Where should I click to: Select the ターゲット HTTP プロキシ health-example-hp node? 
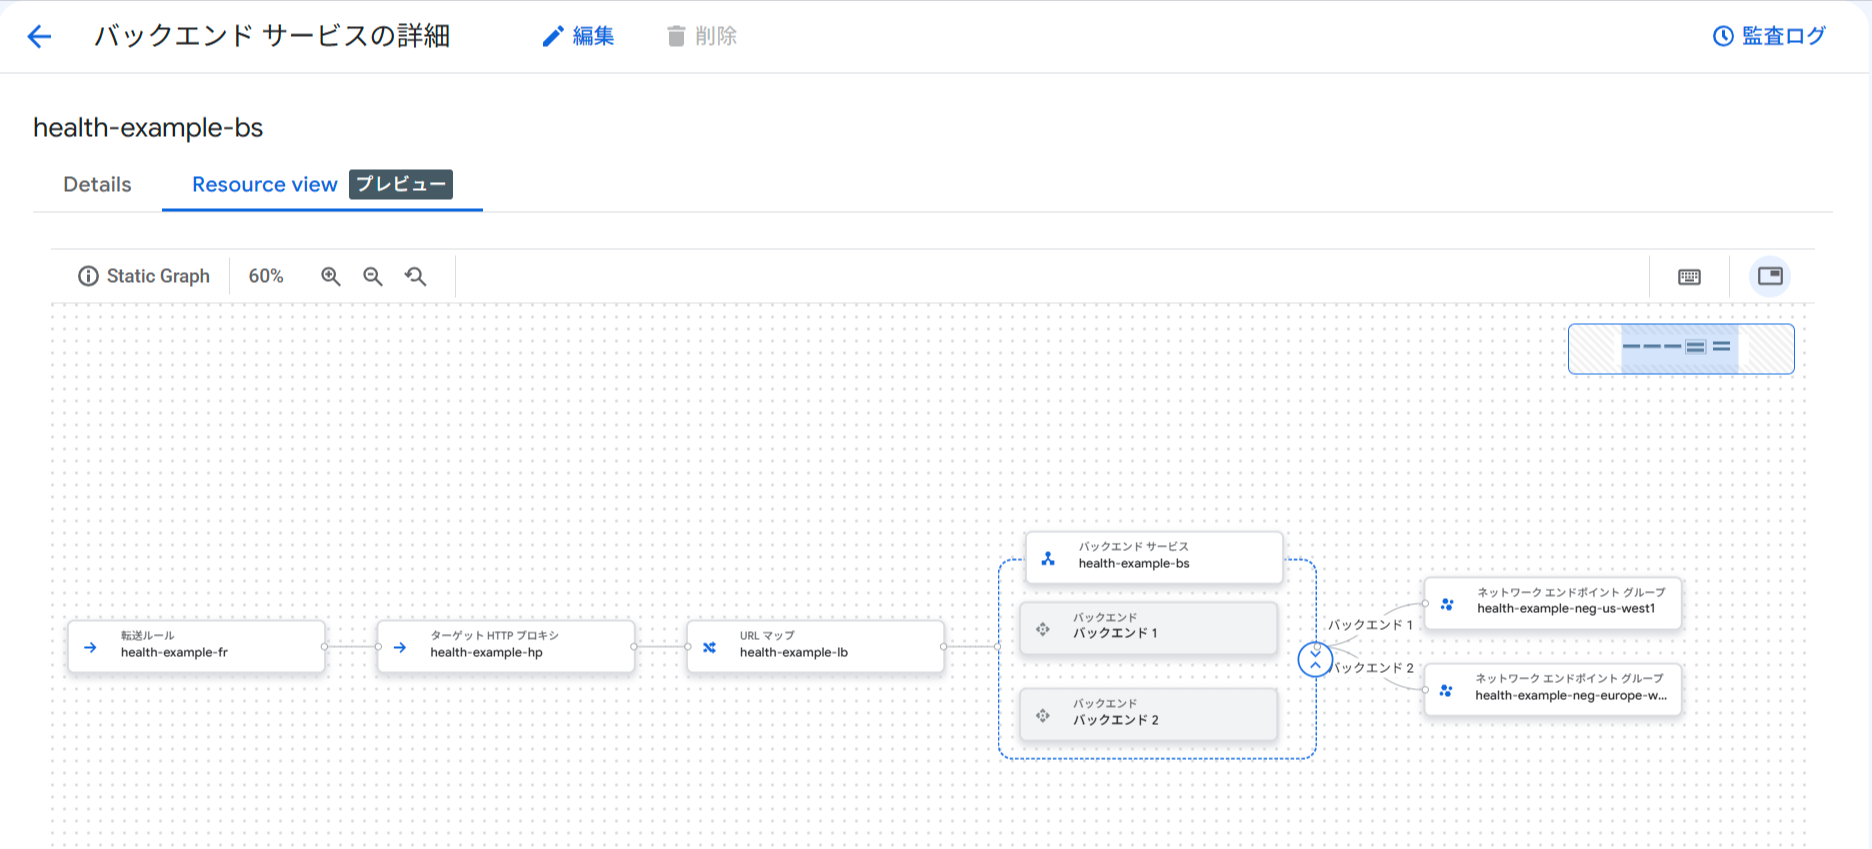506,646
